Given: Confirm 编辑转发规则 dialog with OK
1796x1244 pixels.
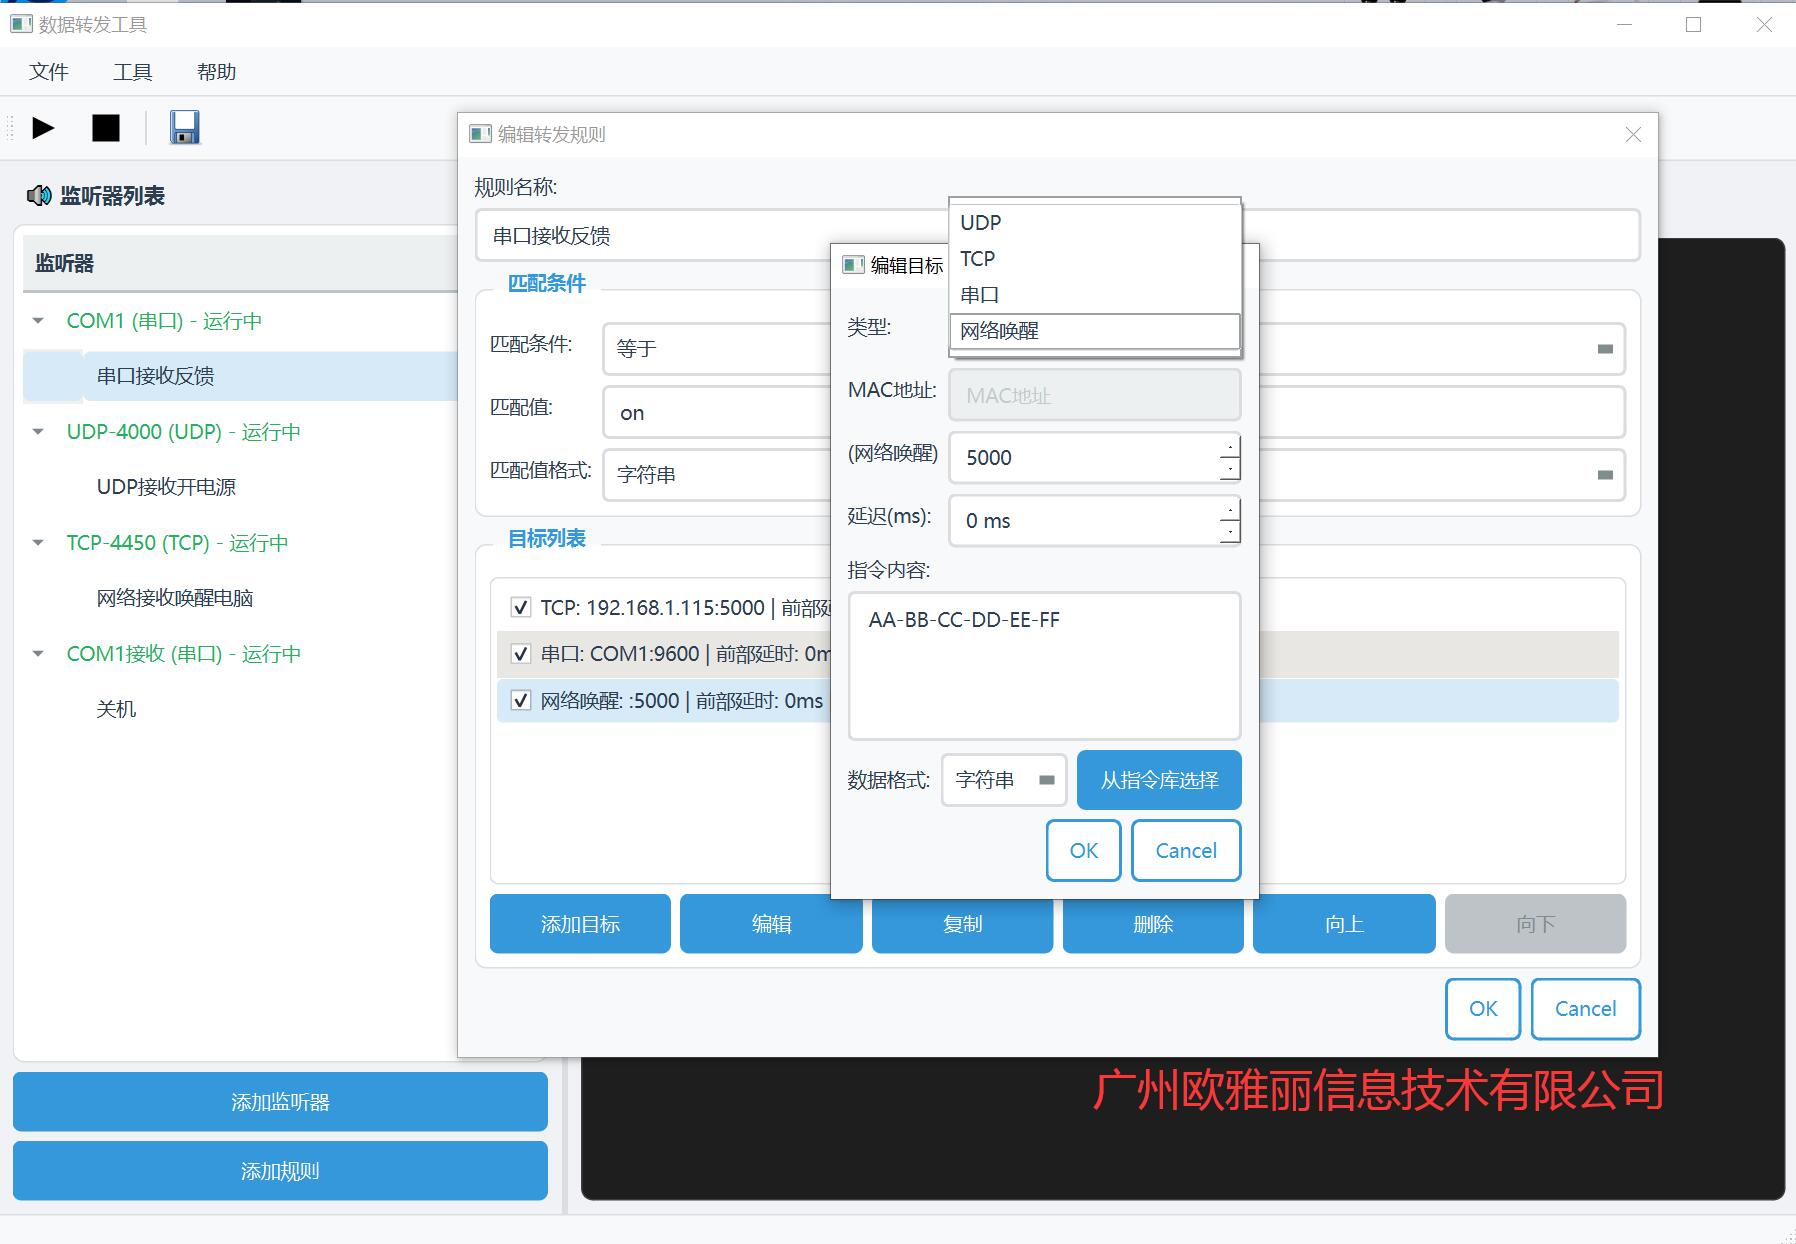Looking at the screenshot, I should click(x=1483, y=1009).
